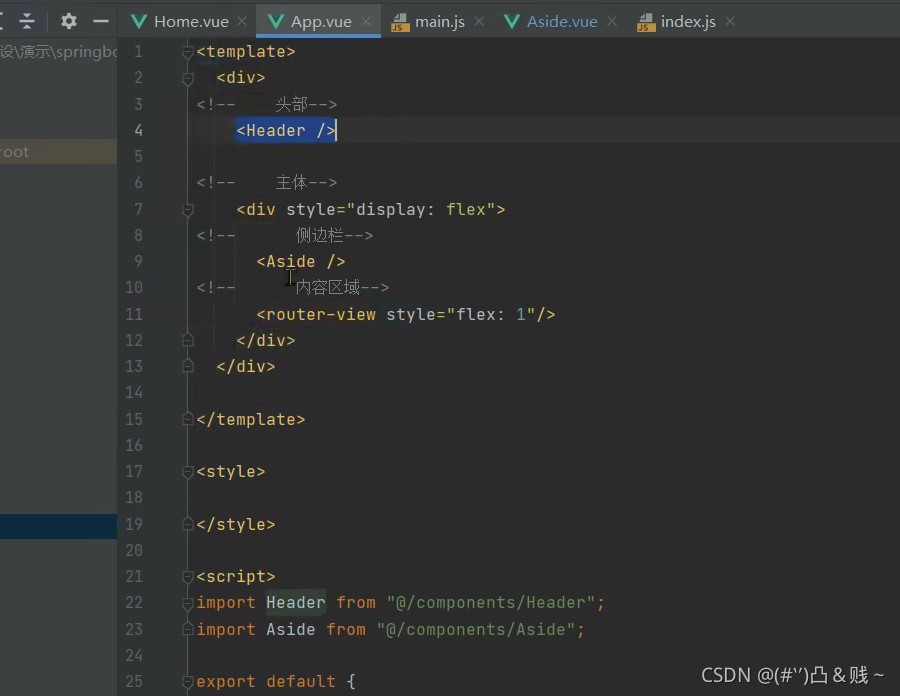Collapse the <script> block on line 21
Screen dimensions: 900x696
click(x=187, y=577)
